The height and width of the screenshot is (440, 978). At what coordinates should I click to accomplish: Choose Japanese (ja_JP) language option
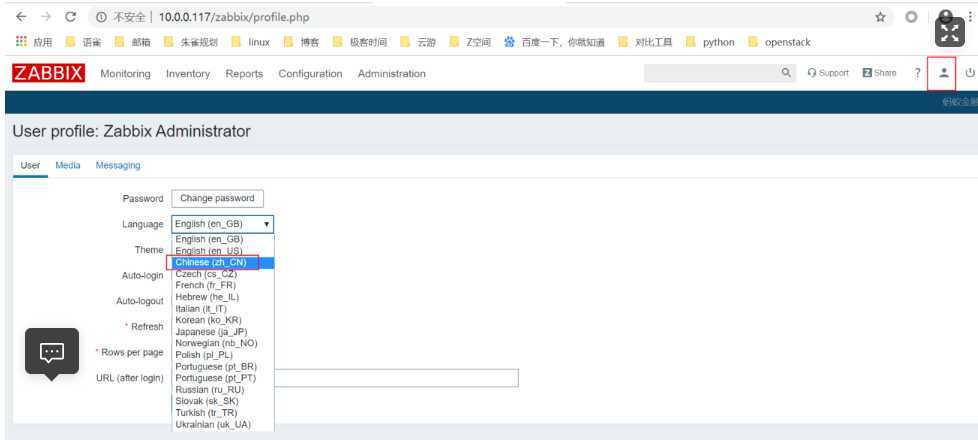(223, 332)
